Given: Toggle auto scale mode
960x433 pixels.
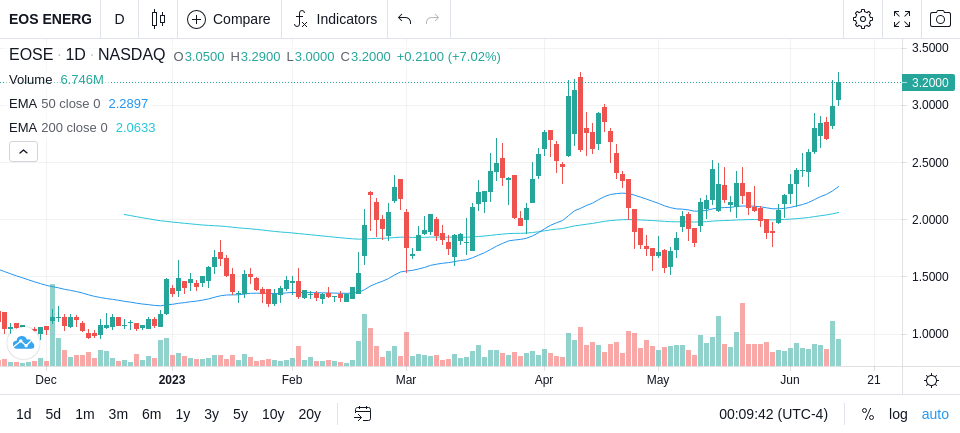Looking at the screenshot, I should 935,414.
